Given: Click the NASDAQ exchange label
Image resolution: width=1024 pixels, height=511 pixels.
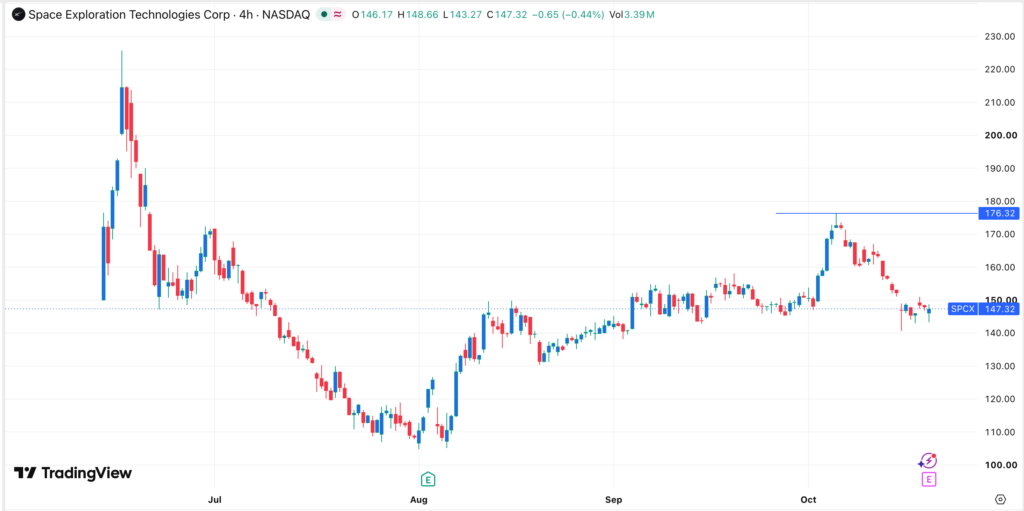Looking at the screenshot, I should (x=286, y=14).
